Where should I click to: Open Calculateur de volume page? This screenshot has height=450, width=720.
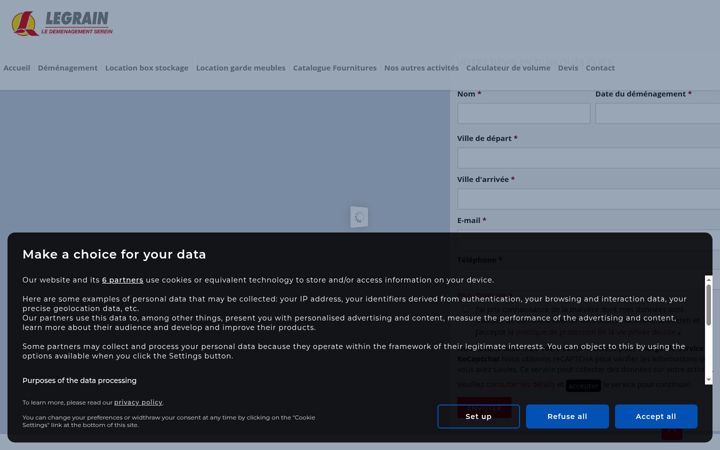508,68
